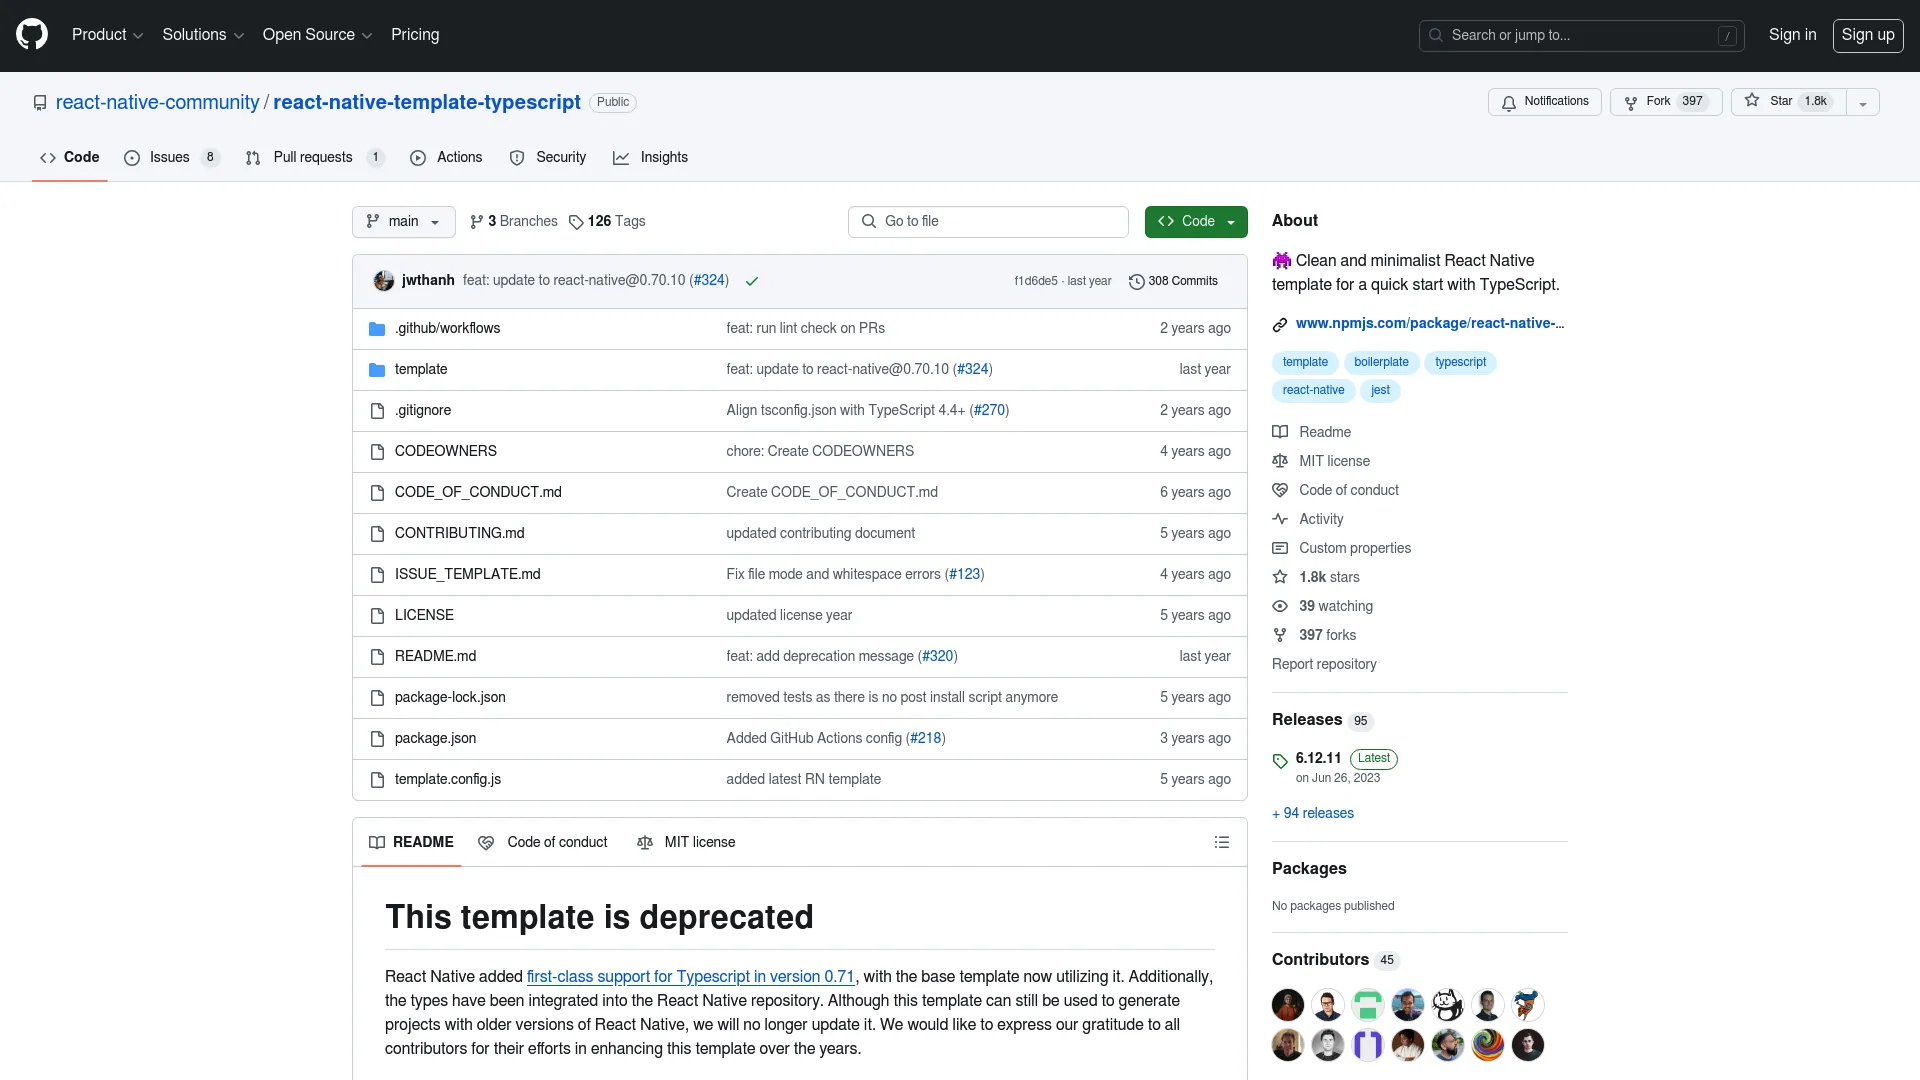Click the Go to file input
The height and width of the screenshot is (1080, 1920).
point(988,222)
